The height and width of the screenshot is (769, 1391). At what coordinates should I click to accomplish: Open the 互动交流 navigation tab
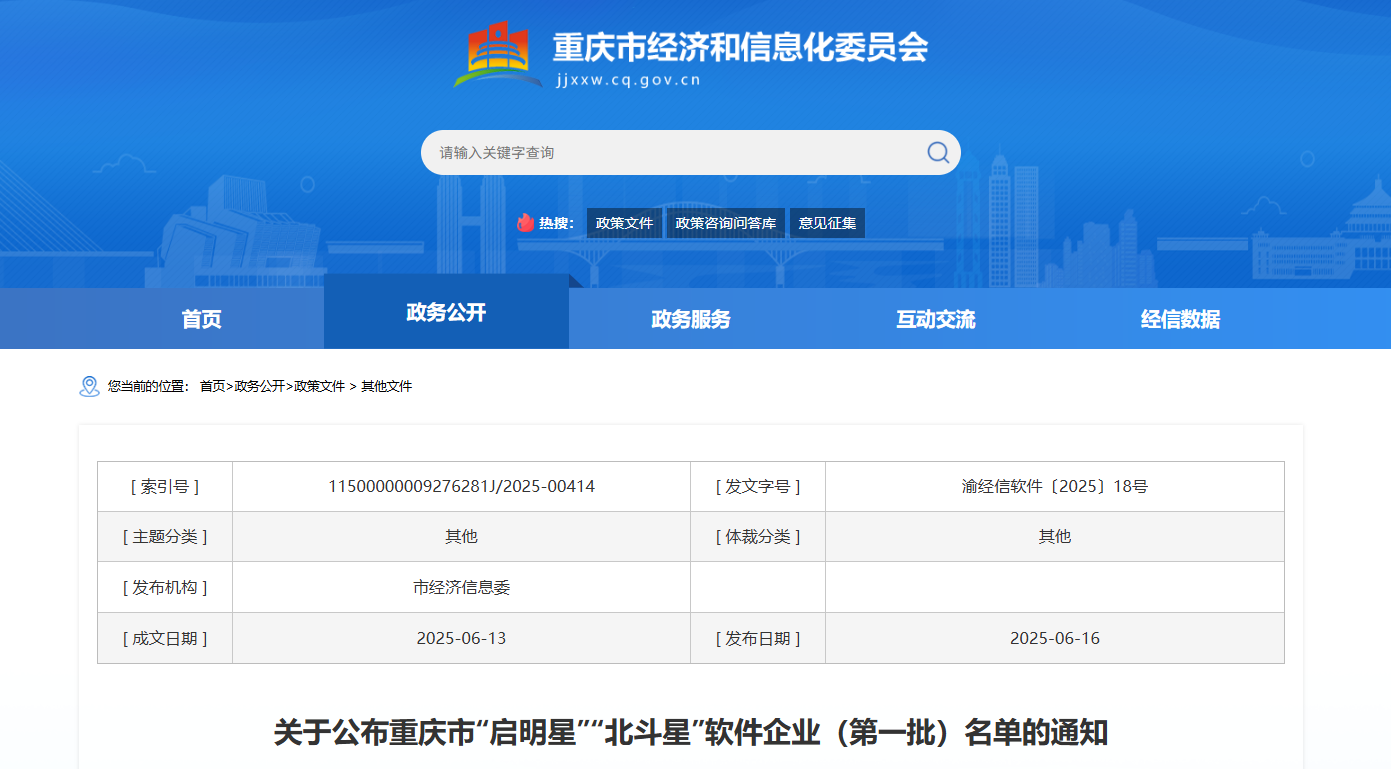pos(936,319)
